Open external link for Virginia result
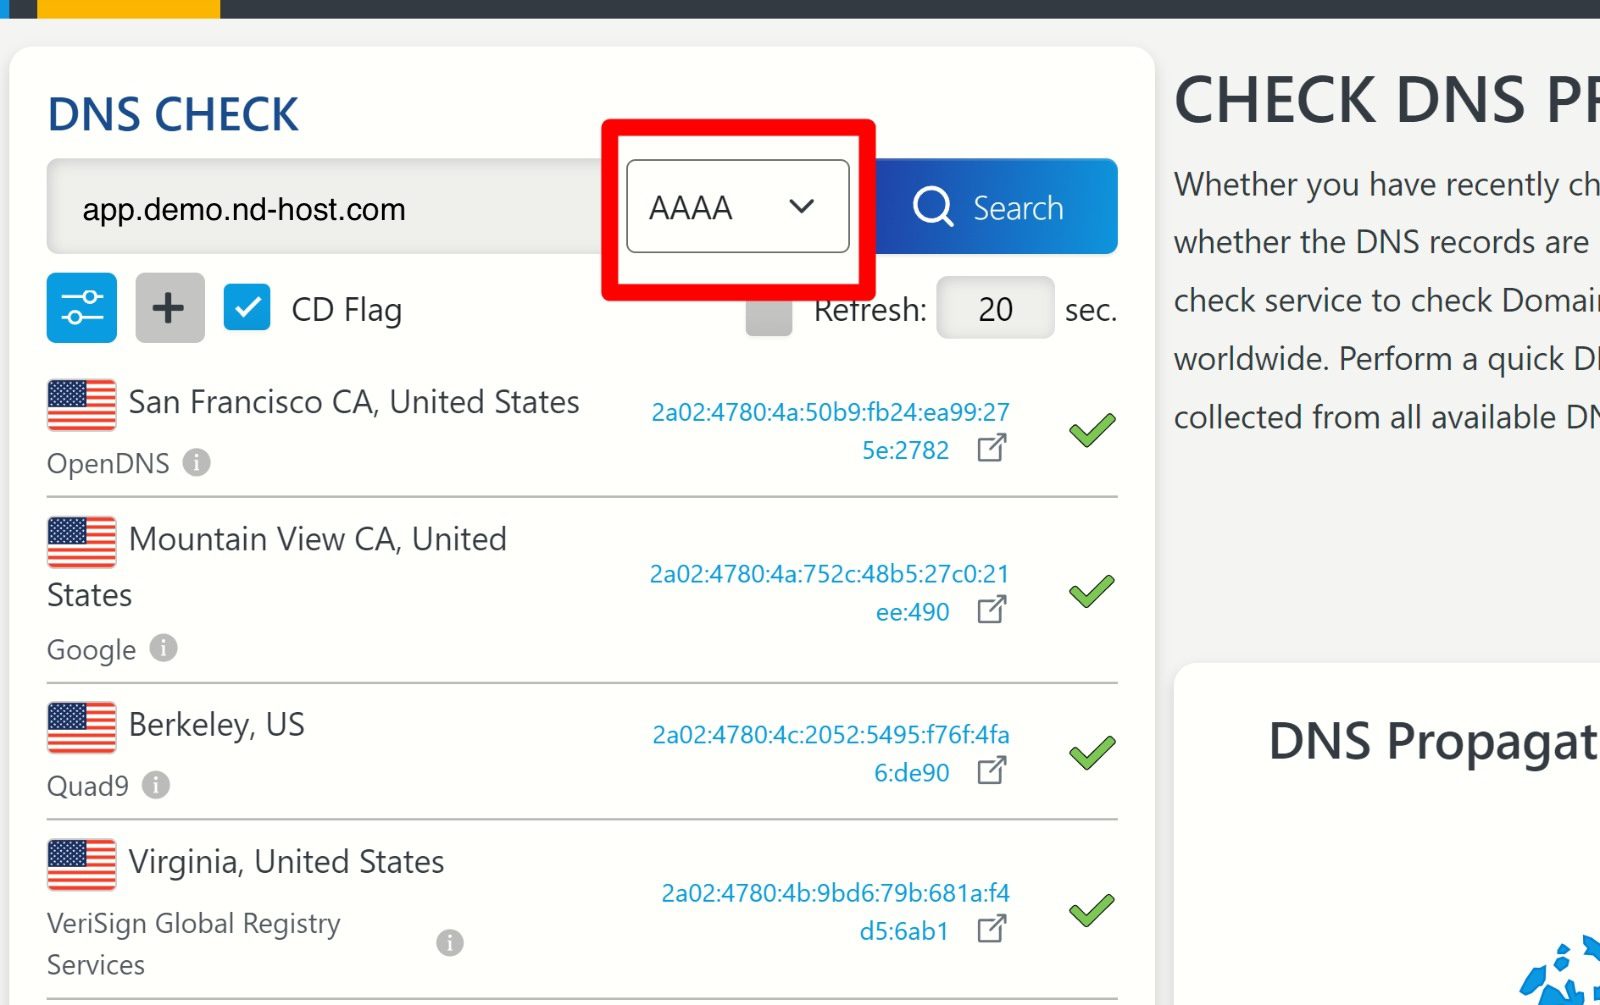 click(x=991, y=930)
